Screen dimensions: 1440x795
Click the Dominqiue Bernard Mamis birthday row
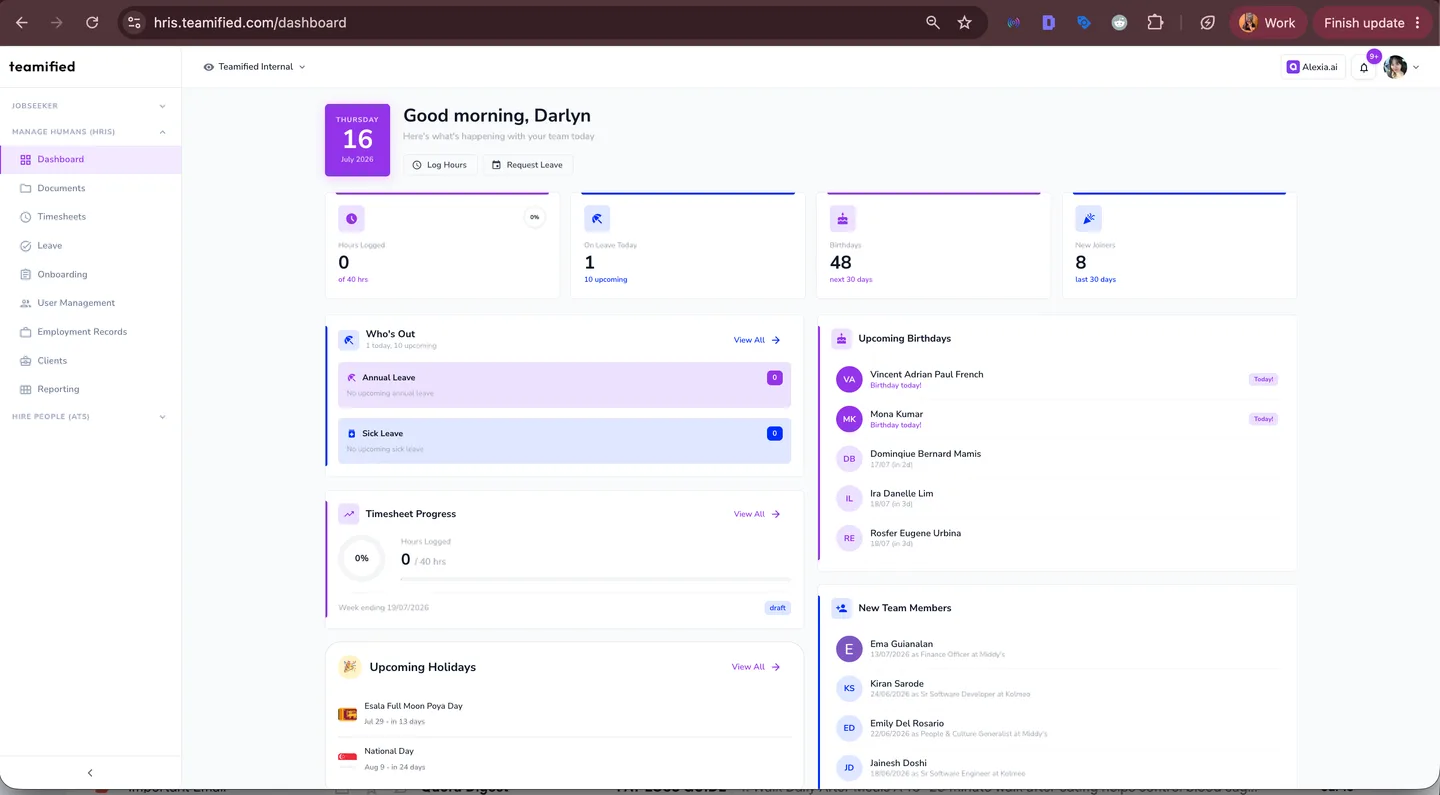pyautogui.click(x=1057, y=458)
